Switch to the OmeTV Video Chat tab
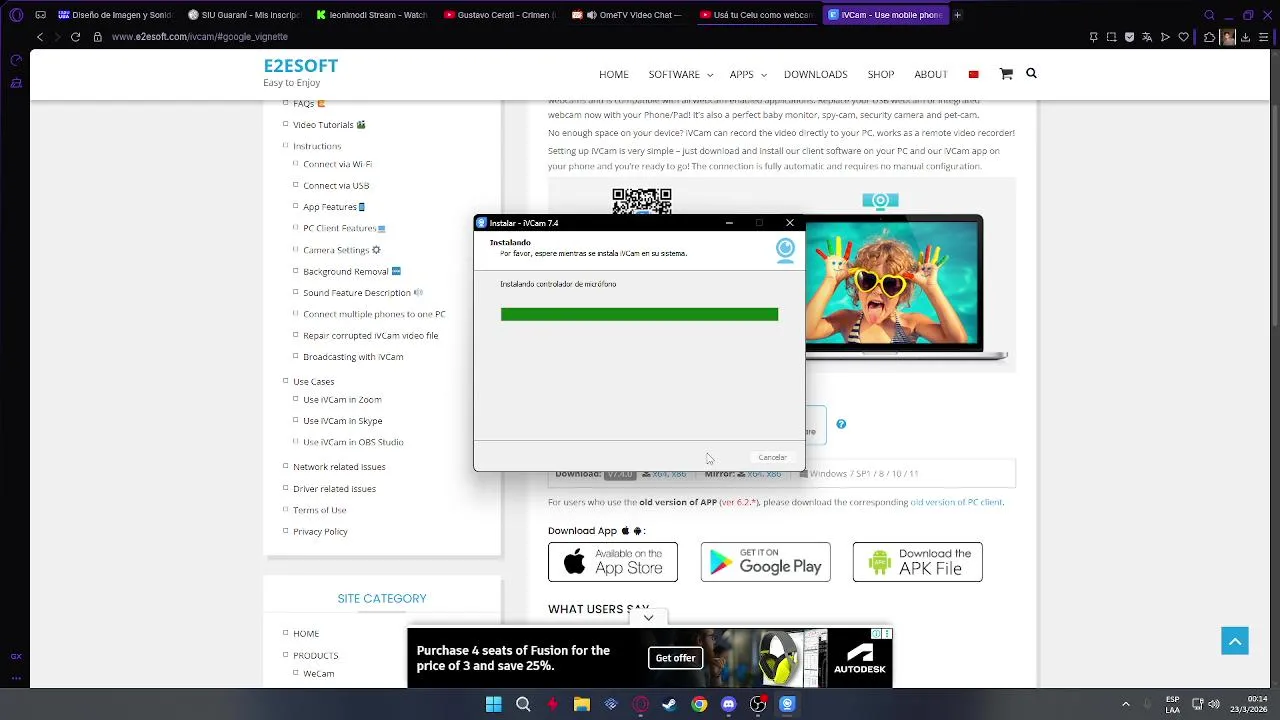The height and width of the screenshot is (720, 1280). coord(627,15)
